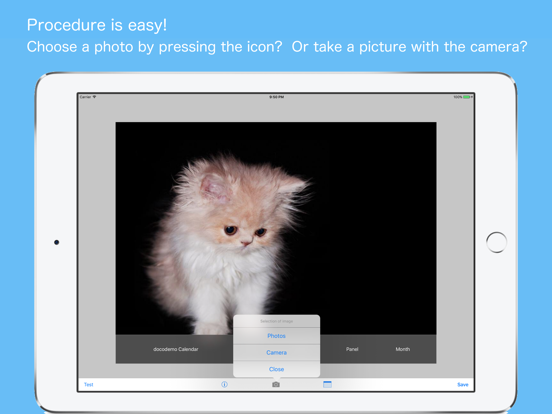Open the calendar icon in bottom toolbar
Viewport: 552px width, 414px height.
click(327, 384)
